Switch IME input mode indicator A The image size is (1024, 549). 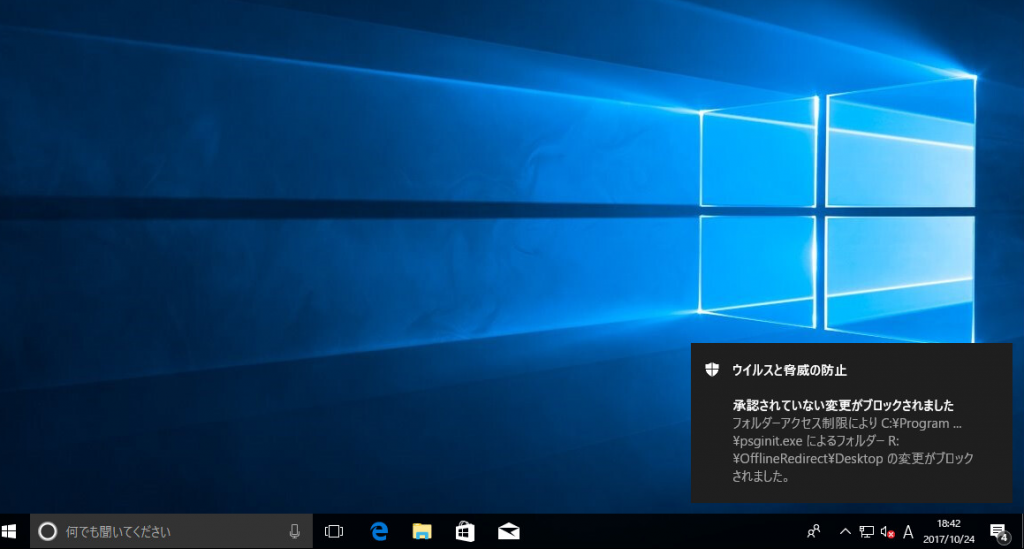(908, 532)
